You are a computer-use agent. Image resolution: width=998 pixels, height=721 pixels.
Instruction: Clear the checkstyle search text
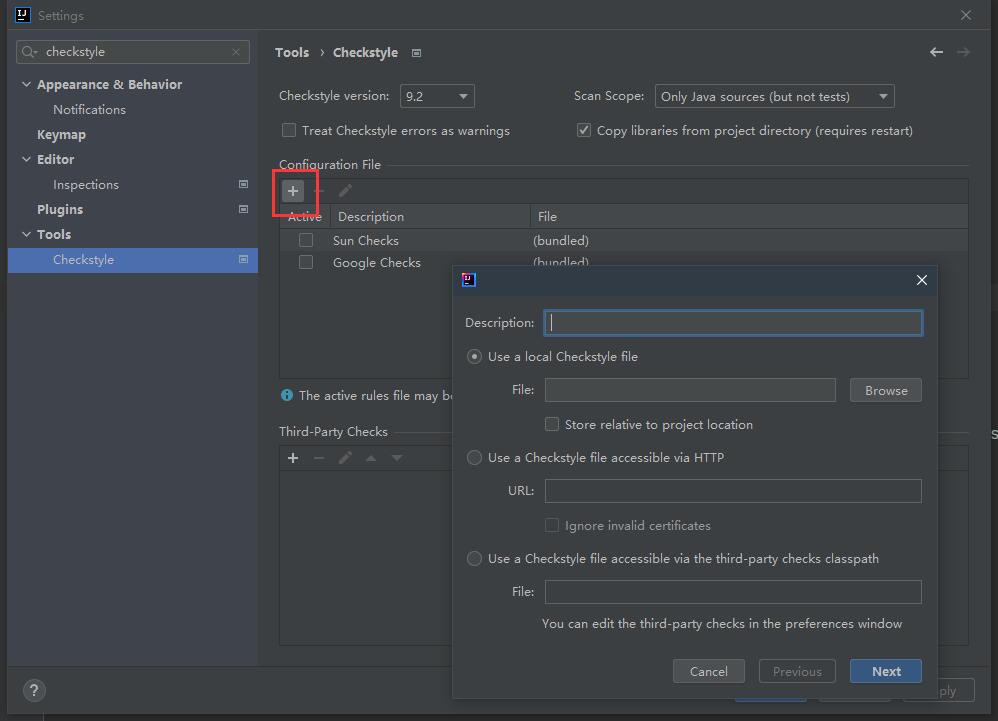(236, 52)
